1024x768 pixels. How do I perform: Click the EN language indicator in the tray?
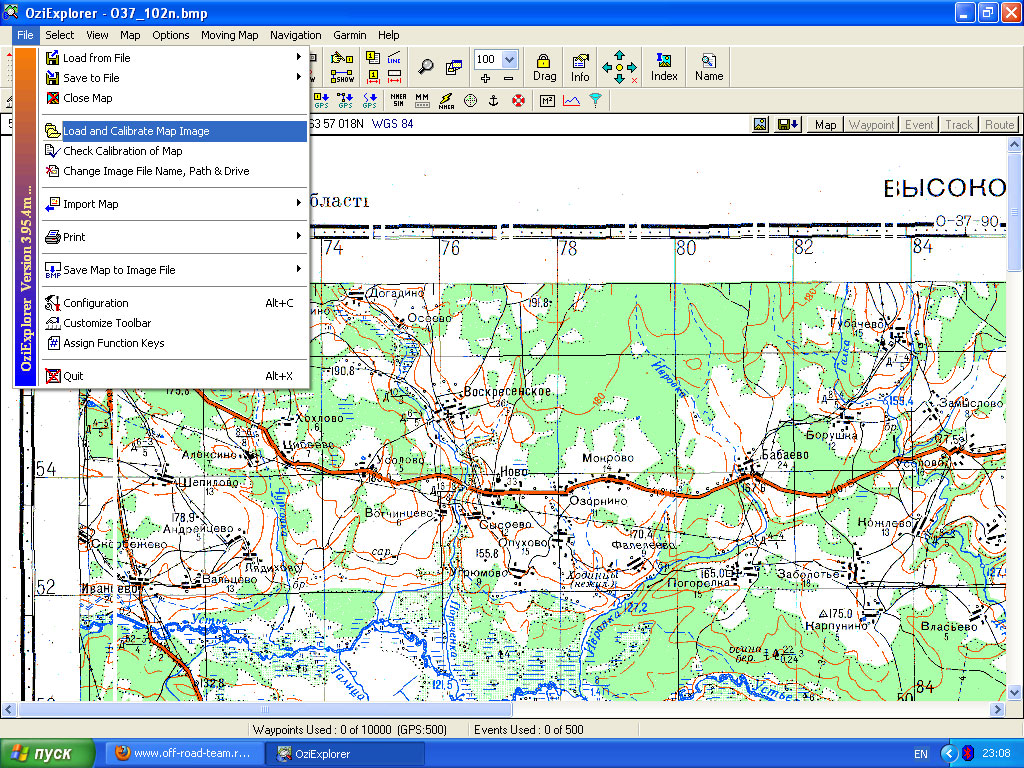[920, 754]
